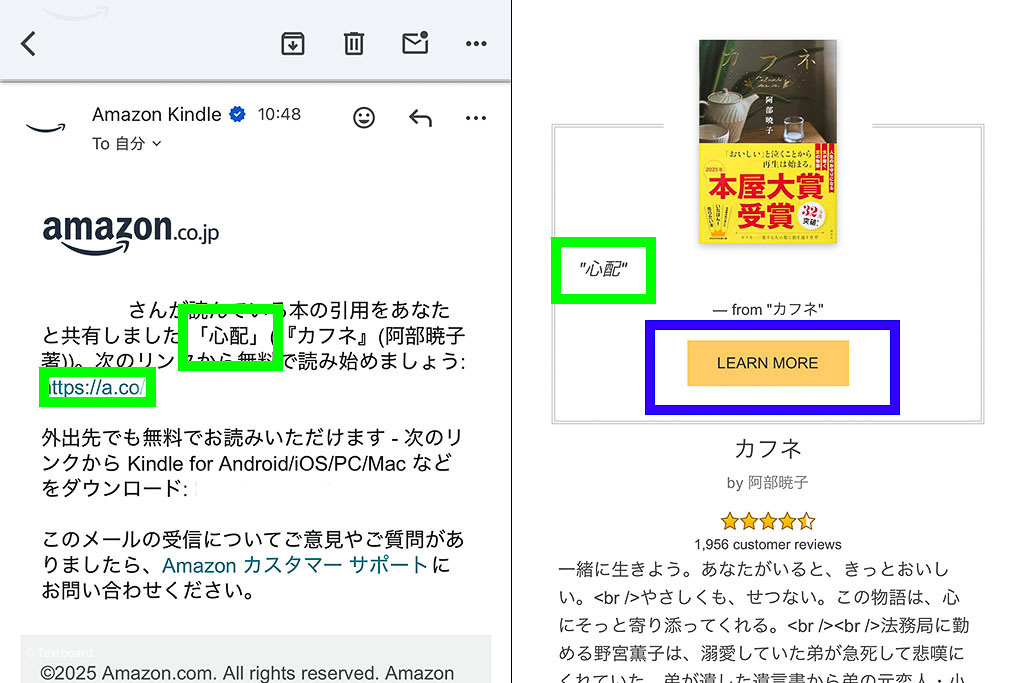This screenshot has height=683, width=1024.
Task: Click the amazon.co.jp logo
Action: pyautogui.click(x=130, y=232)
